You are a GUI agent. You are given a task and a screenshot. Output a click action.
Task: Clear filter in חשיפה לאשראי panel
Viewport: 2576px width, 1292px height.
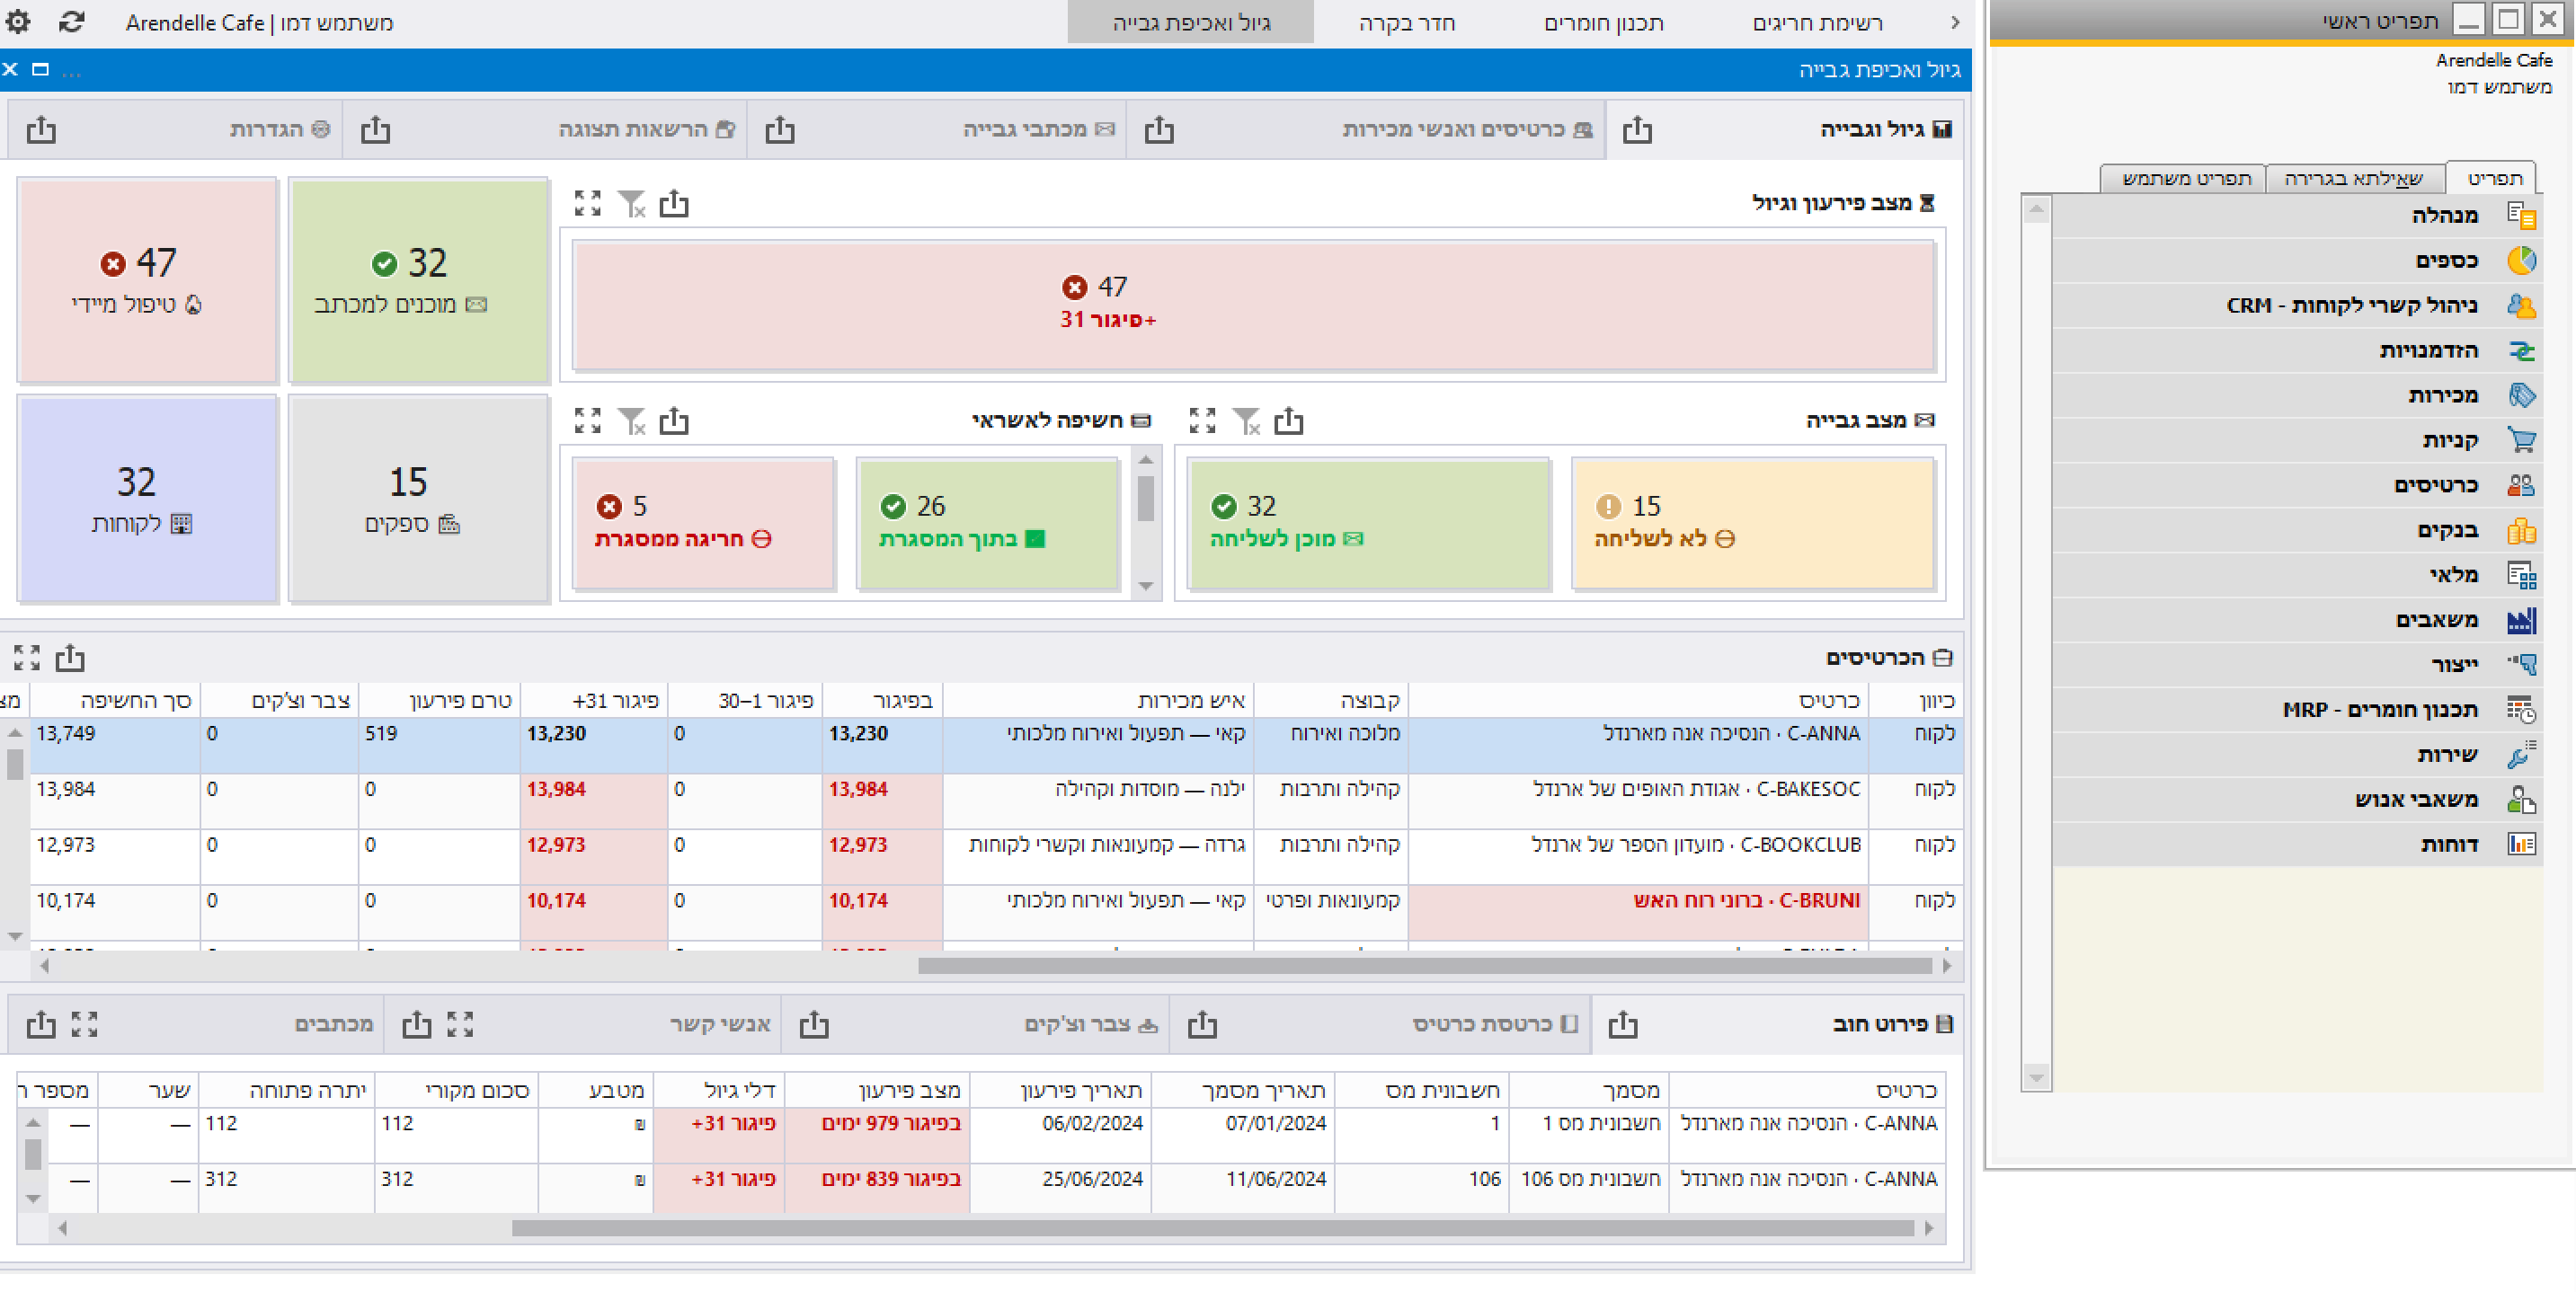click(x=632, y=420)
